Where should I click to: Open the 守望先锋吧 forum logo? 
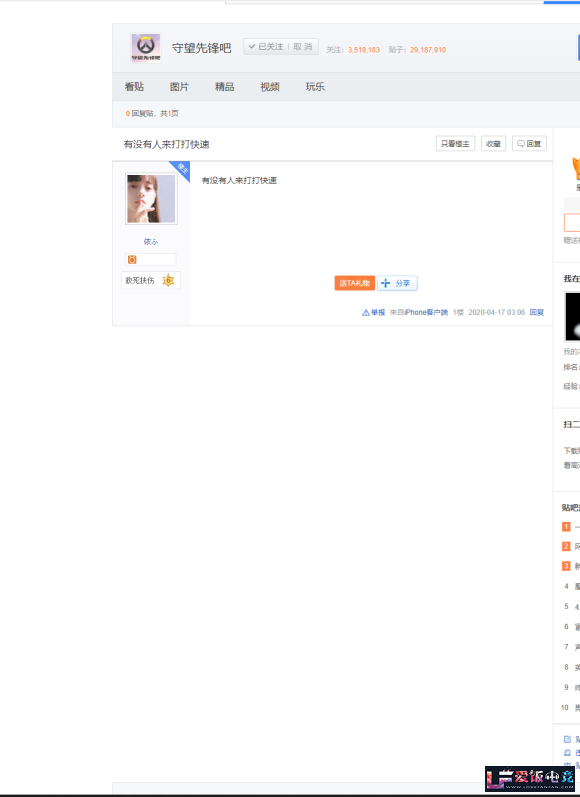tap(146, 48)
